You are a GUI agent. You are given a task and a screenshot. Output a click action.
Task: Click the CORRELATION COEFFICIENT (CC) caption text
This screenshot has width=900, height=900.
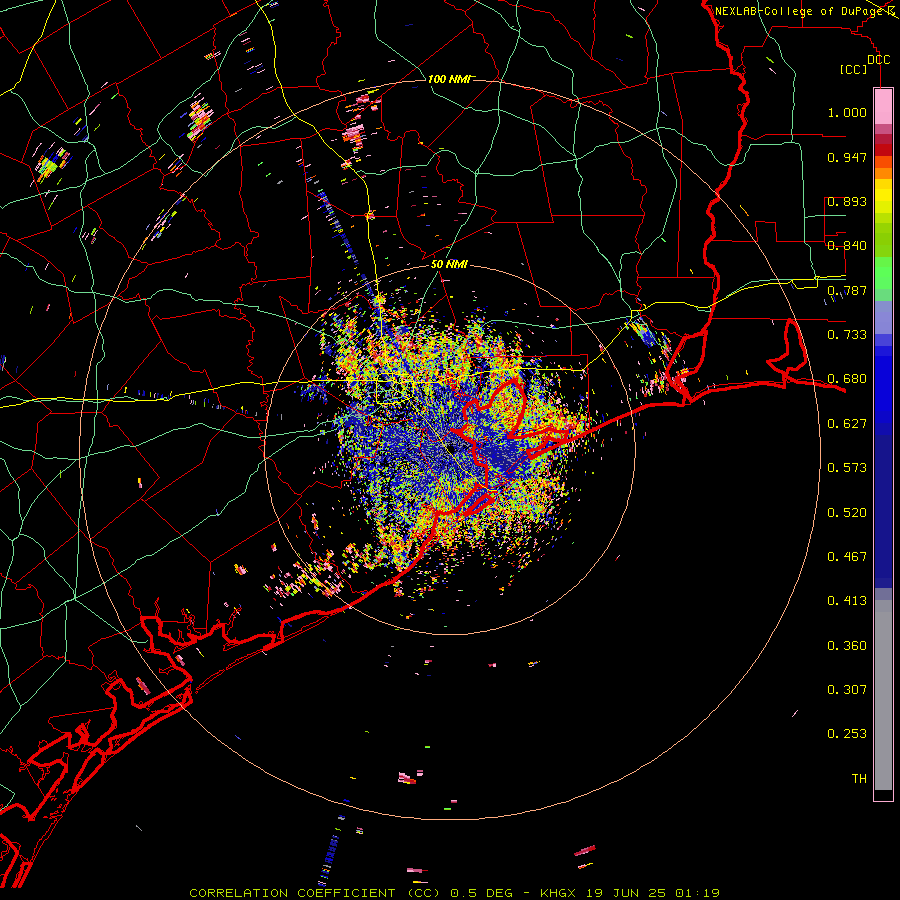[315, 893]
